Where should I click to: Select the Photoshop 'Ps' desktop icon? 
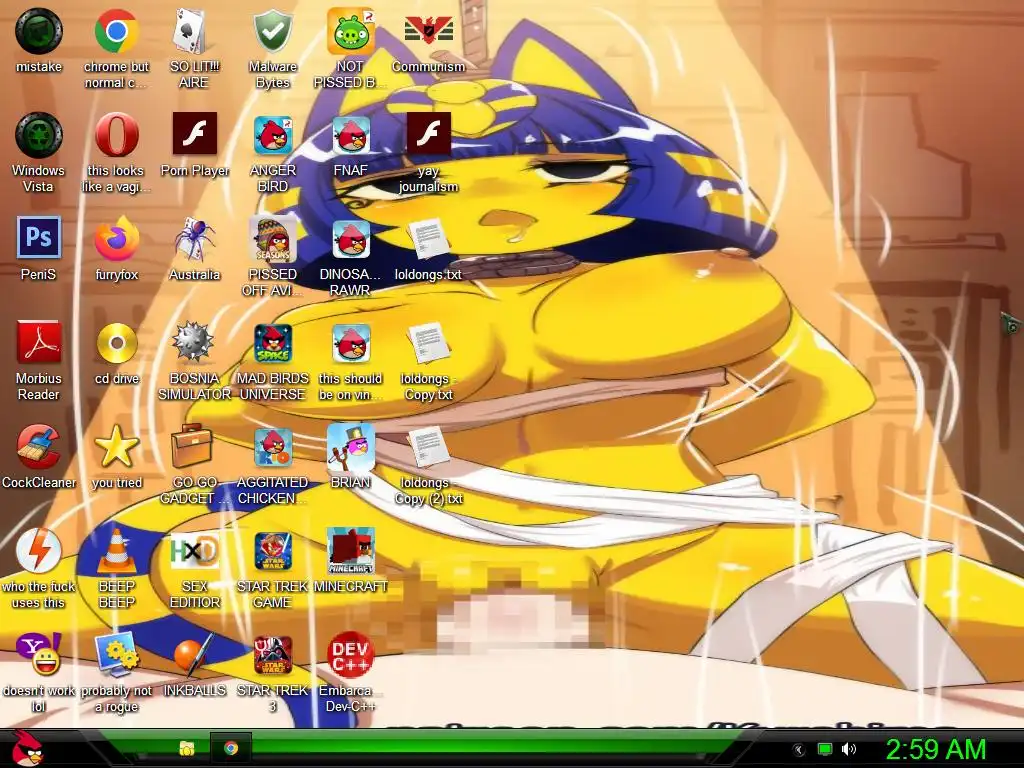tap(39, 238)
